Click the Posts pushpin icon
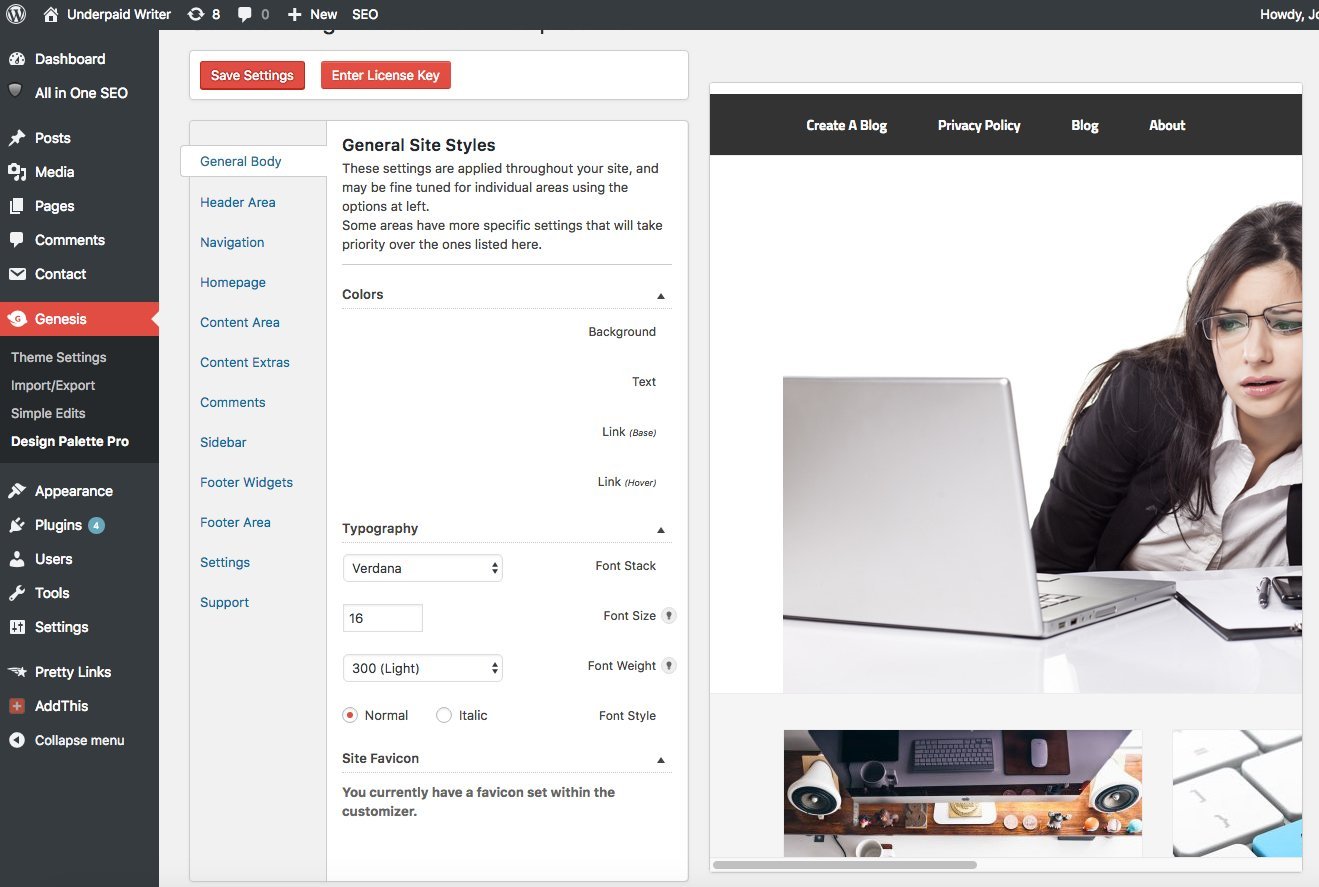This screenshot has height=887, width=1319. [x=17, y=138]
